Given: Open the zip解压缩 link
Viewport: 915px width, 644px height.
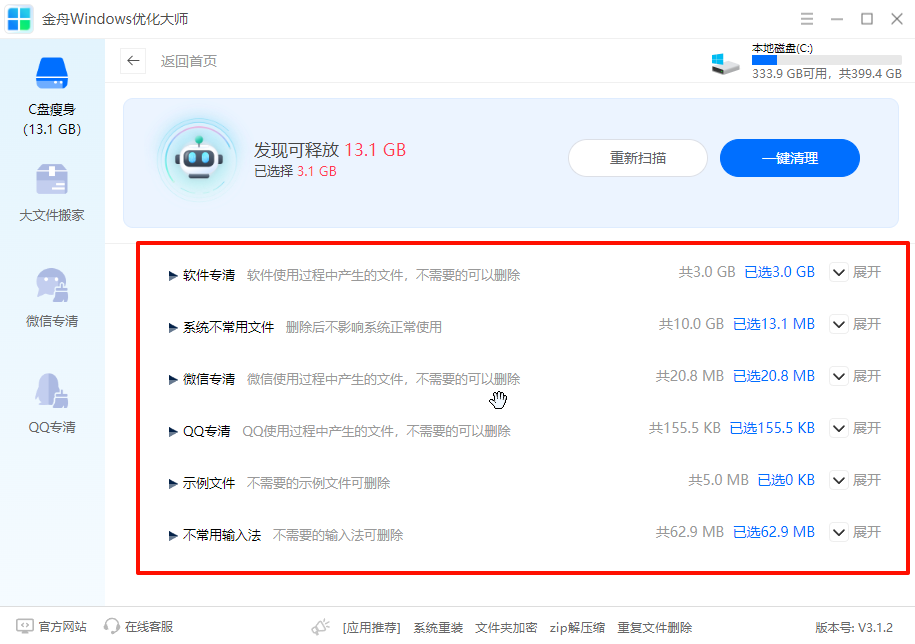Looking at the screenshot, I should 577,628.
